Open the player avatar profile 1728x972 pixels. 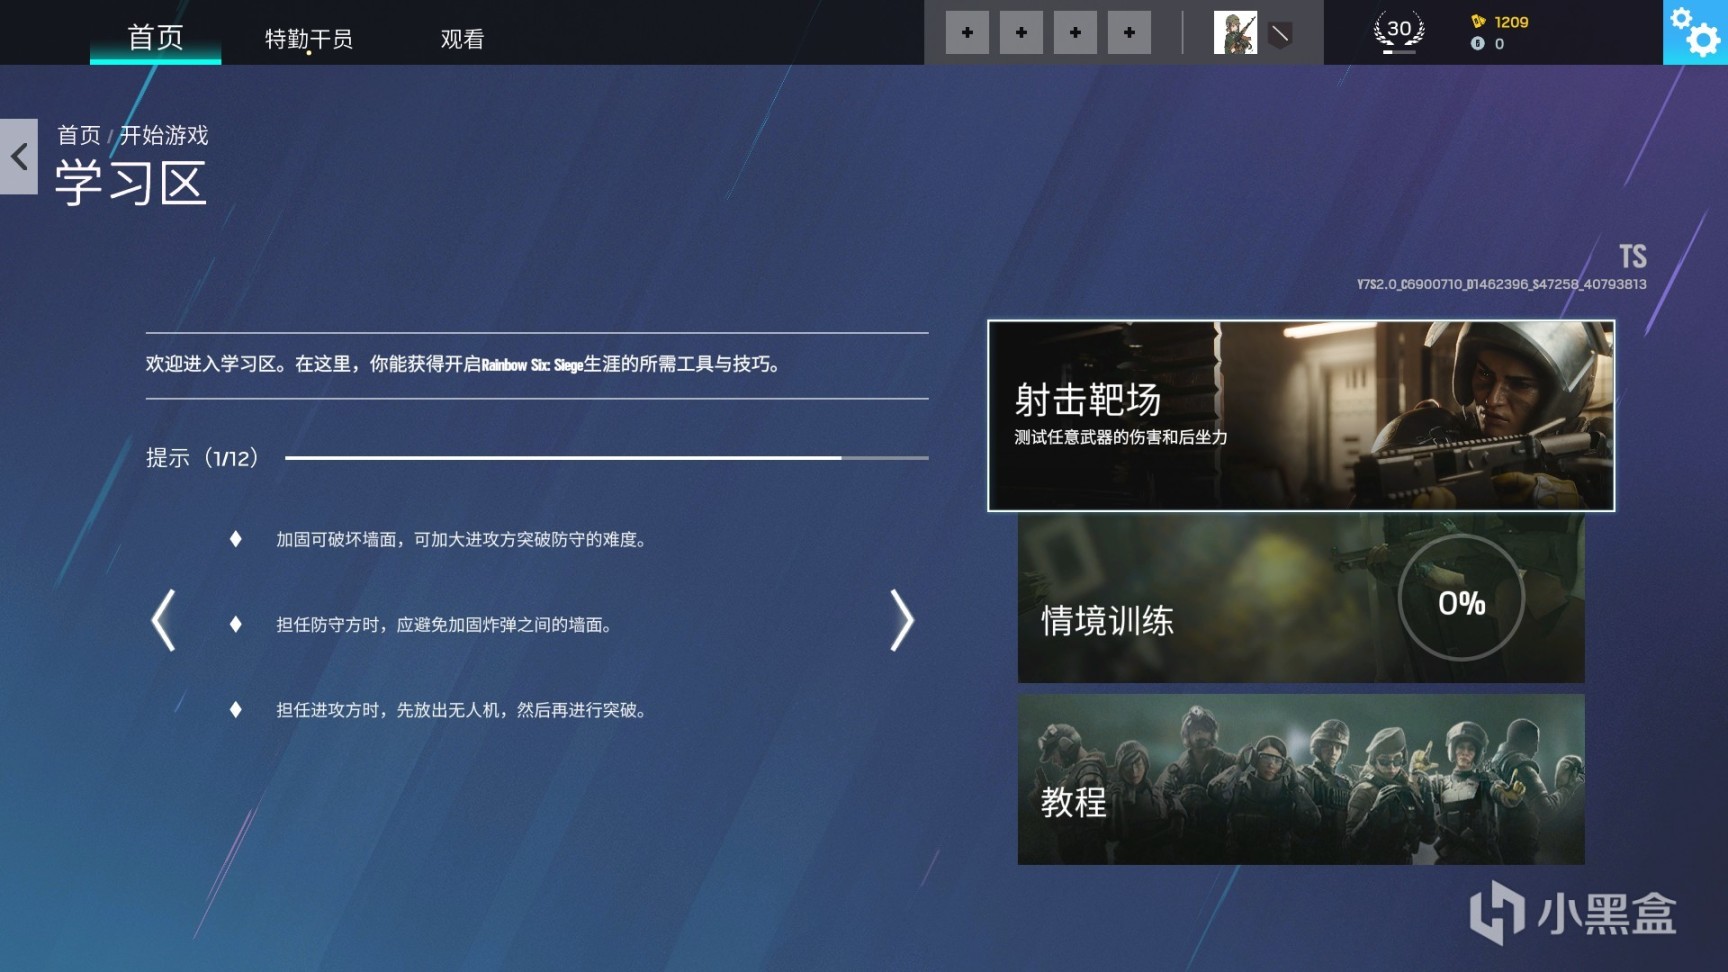point(1235,33)
